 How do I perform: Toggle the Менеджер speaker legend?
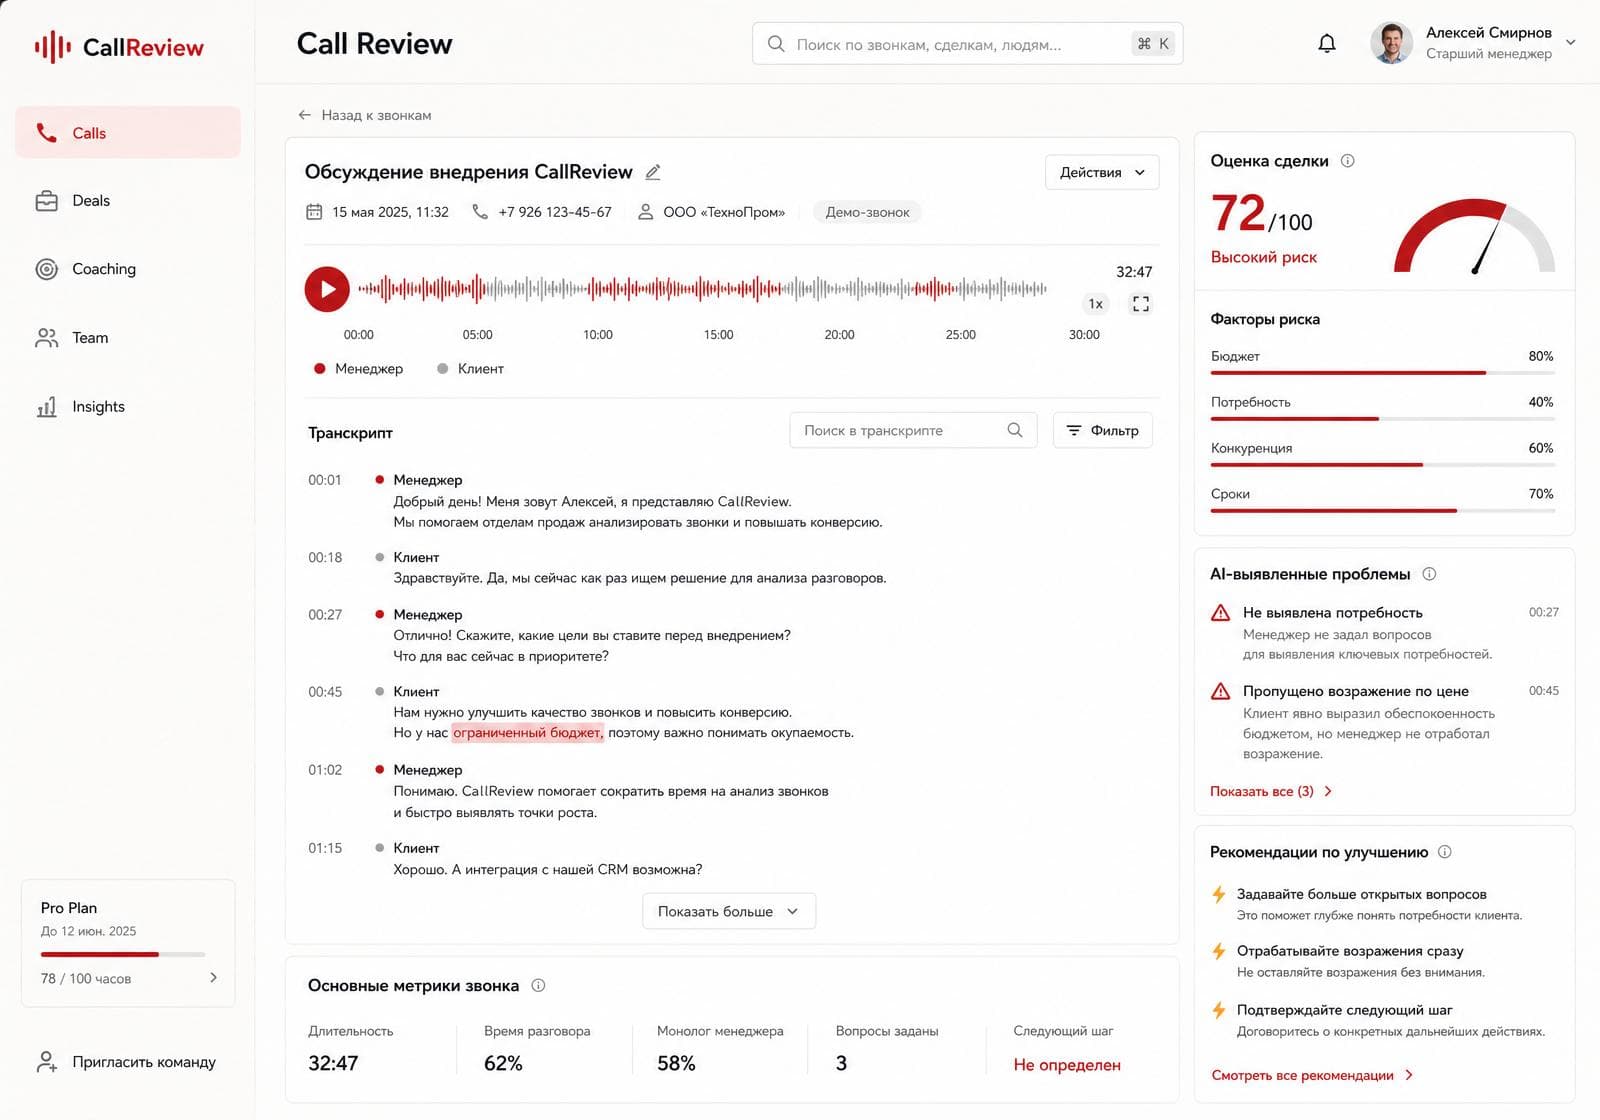(358, 369)
